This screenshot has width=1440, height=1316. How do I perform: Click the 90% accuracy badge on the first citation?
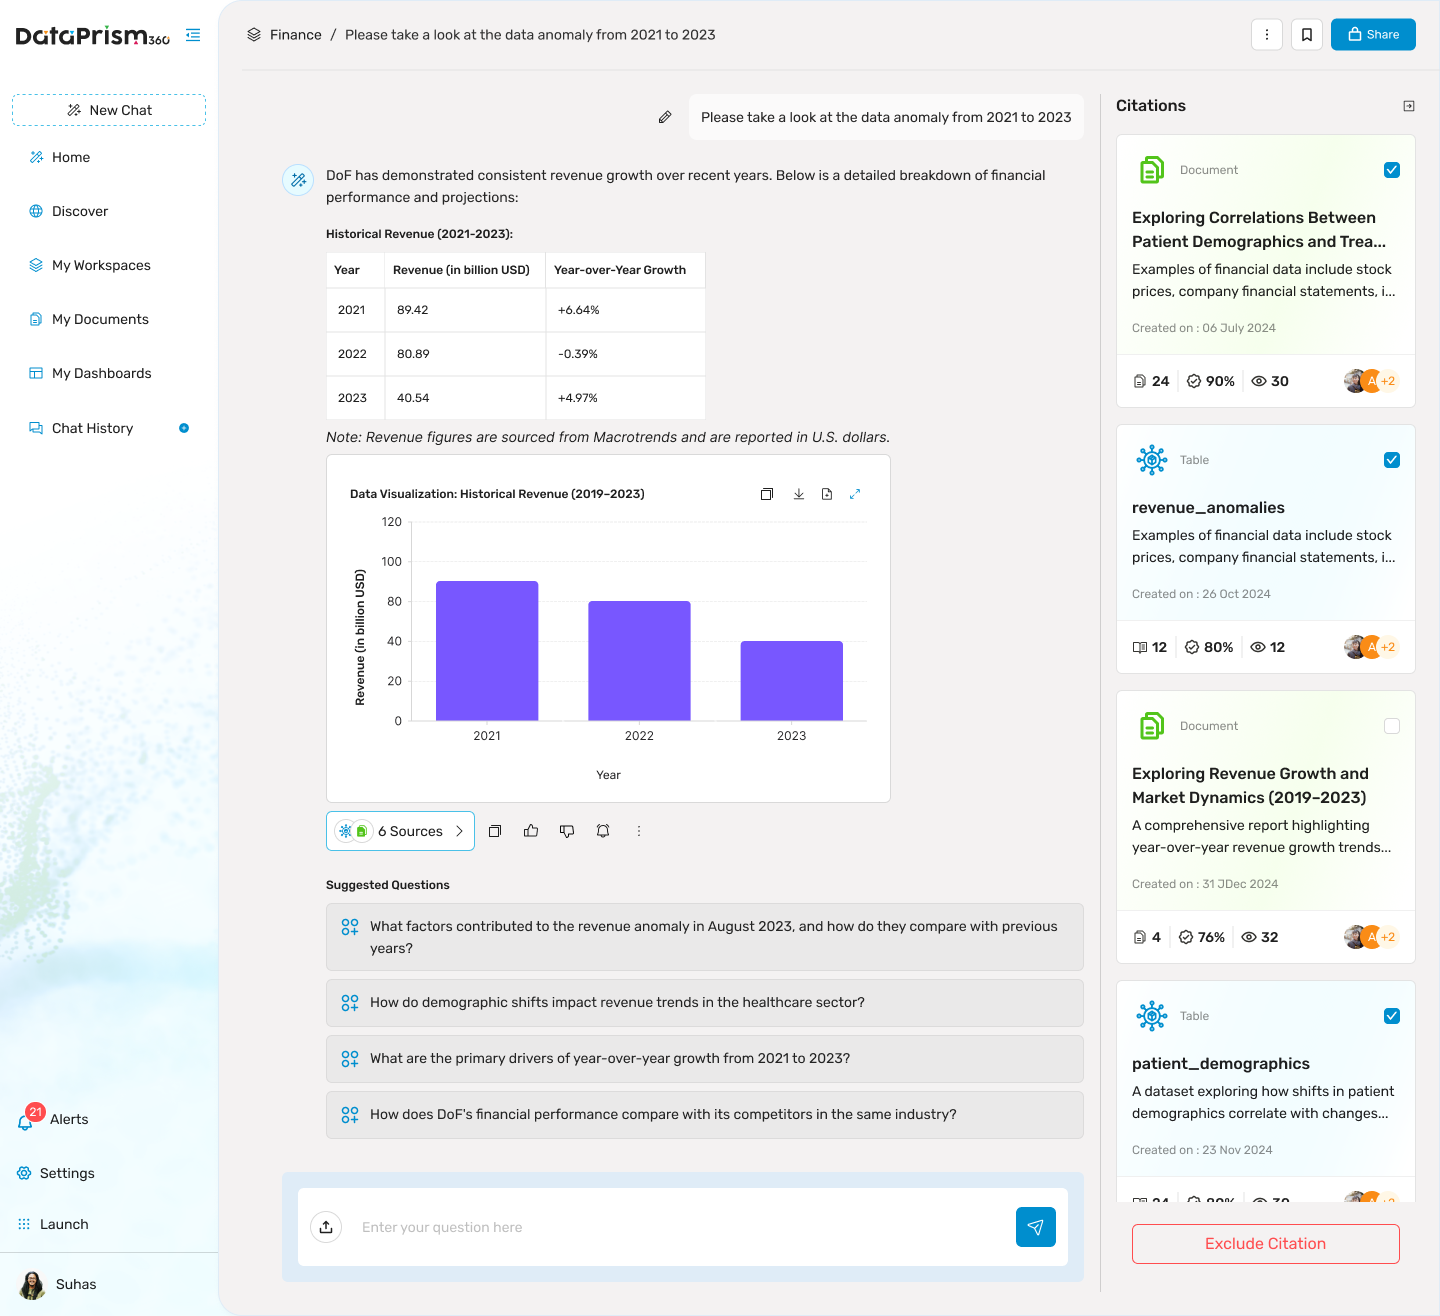pyautogui.click(x=1210, y=381)
